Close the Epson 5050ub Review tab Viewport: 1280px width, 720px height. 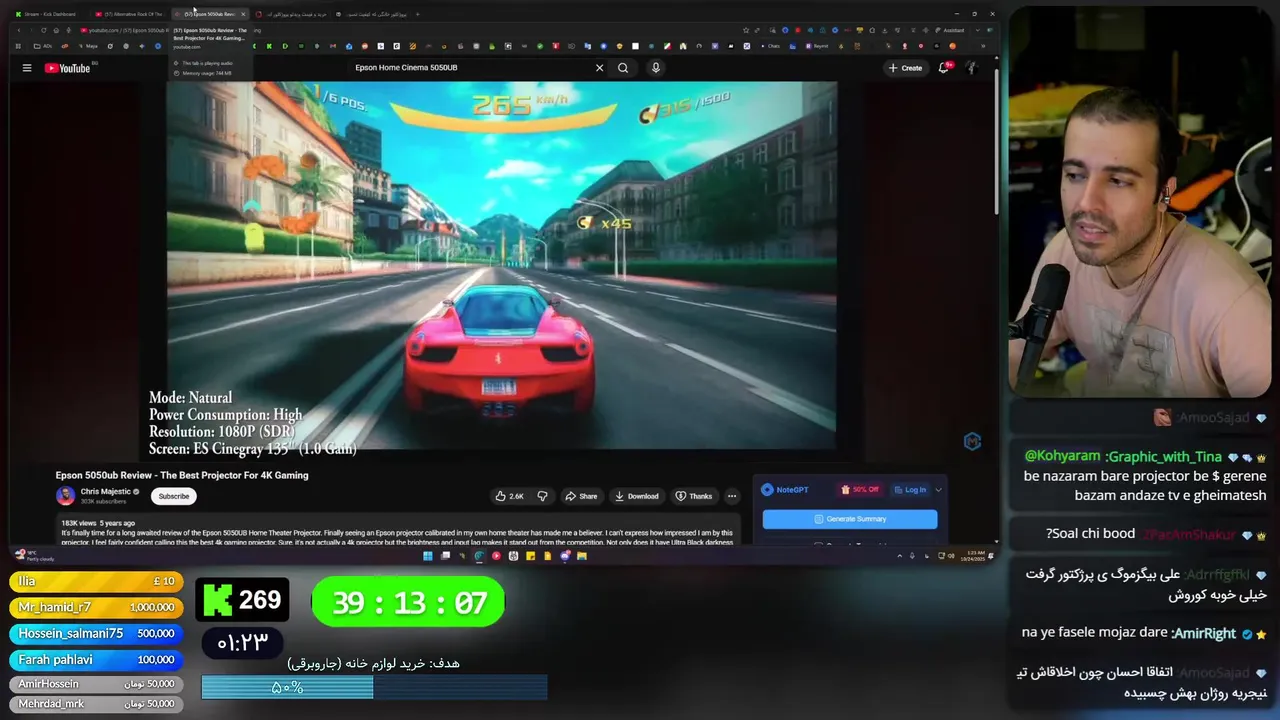(243, 14)
